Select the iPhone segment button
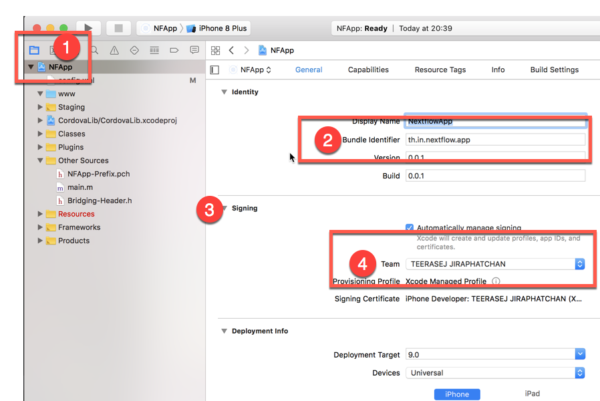The width and height of the screenshot is (600, 401). tap(457, 394)
